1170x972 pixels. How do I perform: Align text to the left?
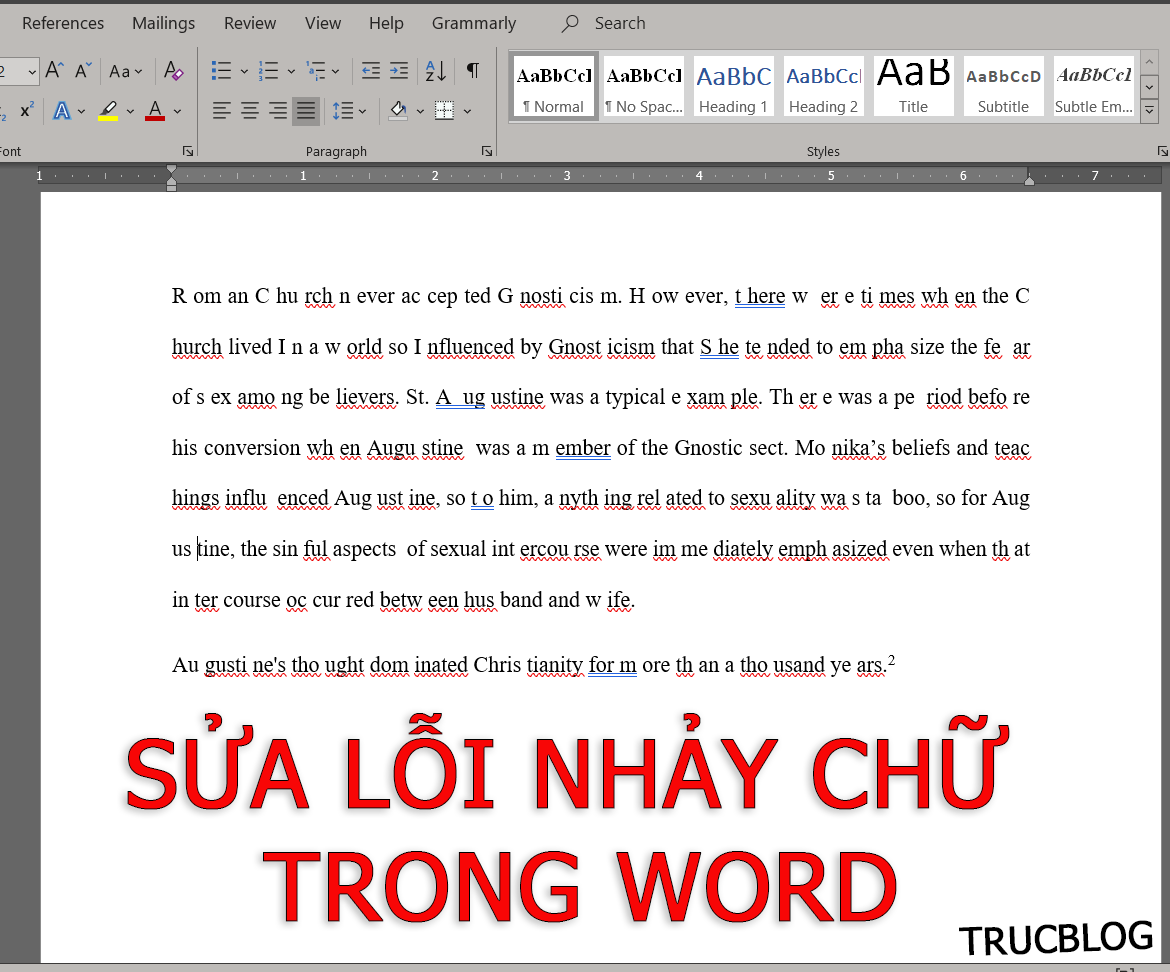tap(221, 111)
